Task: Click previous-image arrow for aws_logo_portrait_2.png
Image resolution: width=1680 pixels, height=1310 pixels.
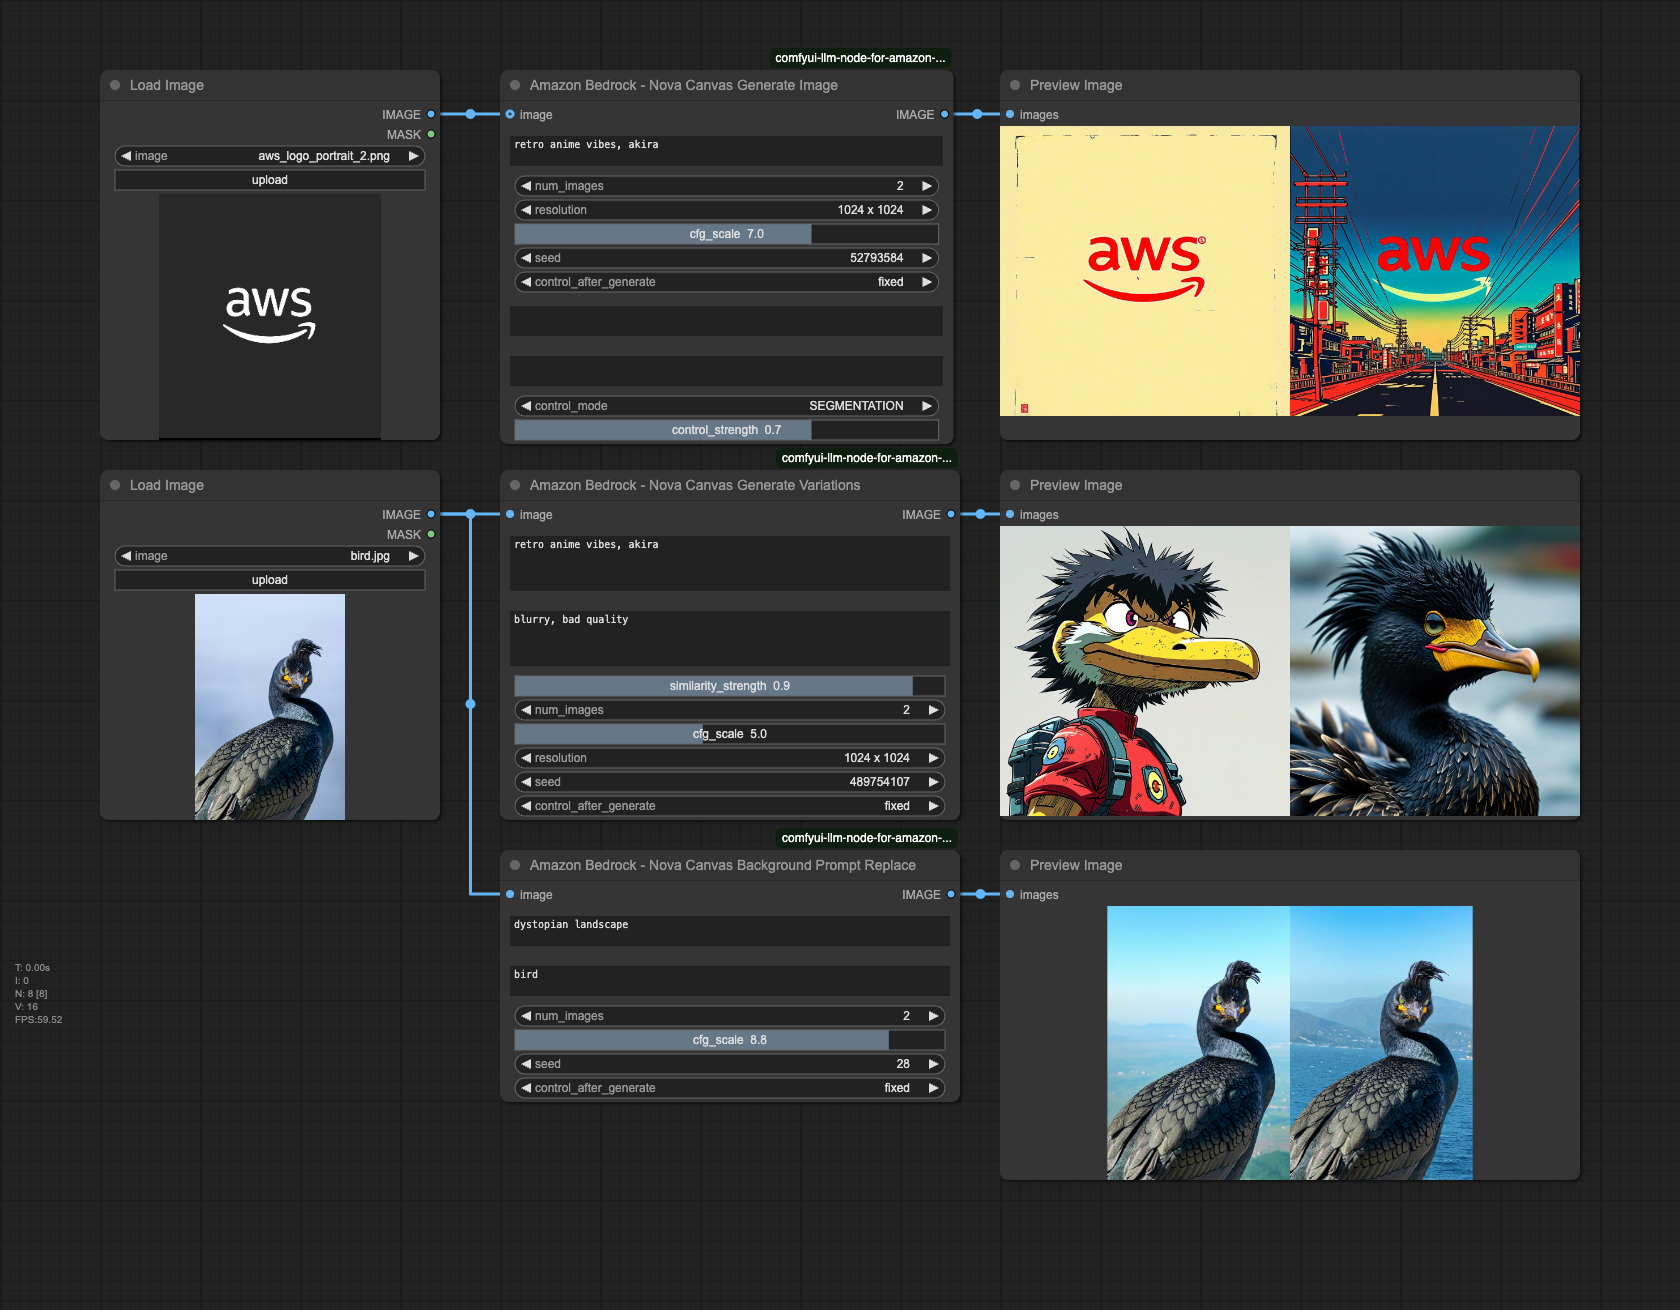Action: [126, 156]
